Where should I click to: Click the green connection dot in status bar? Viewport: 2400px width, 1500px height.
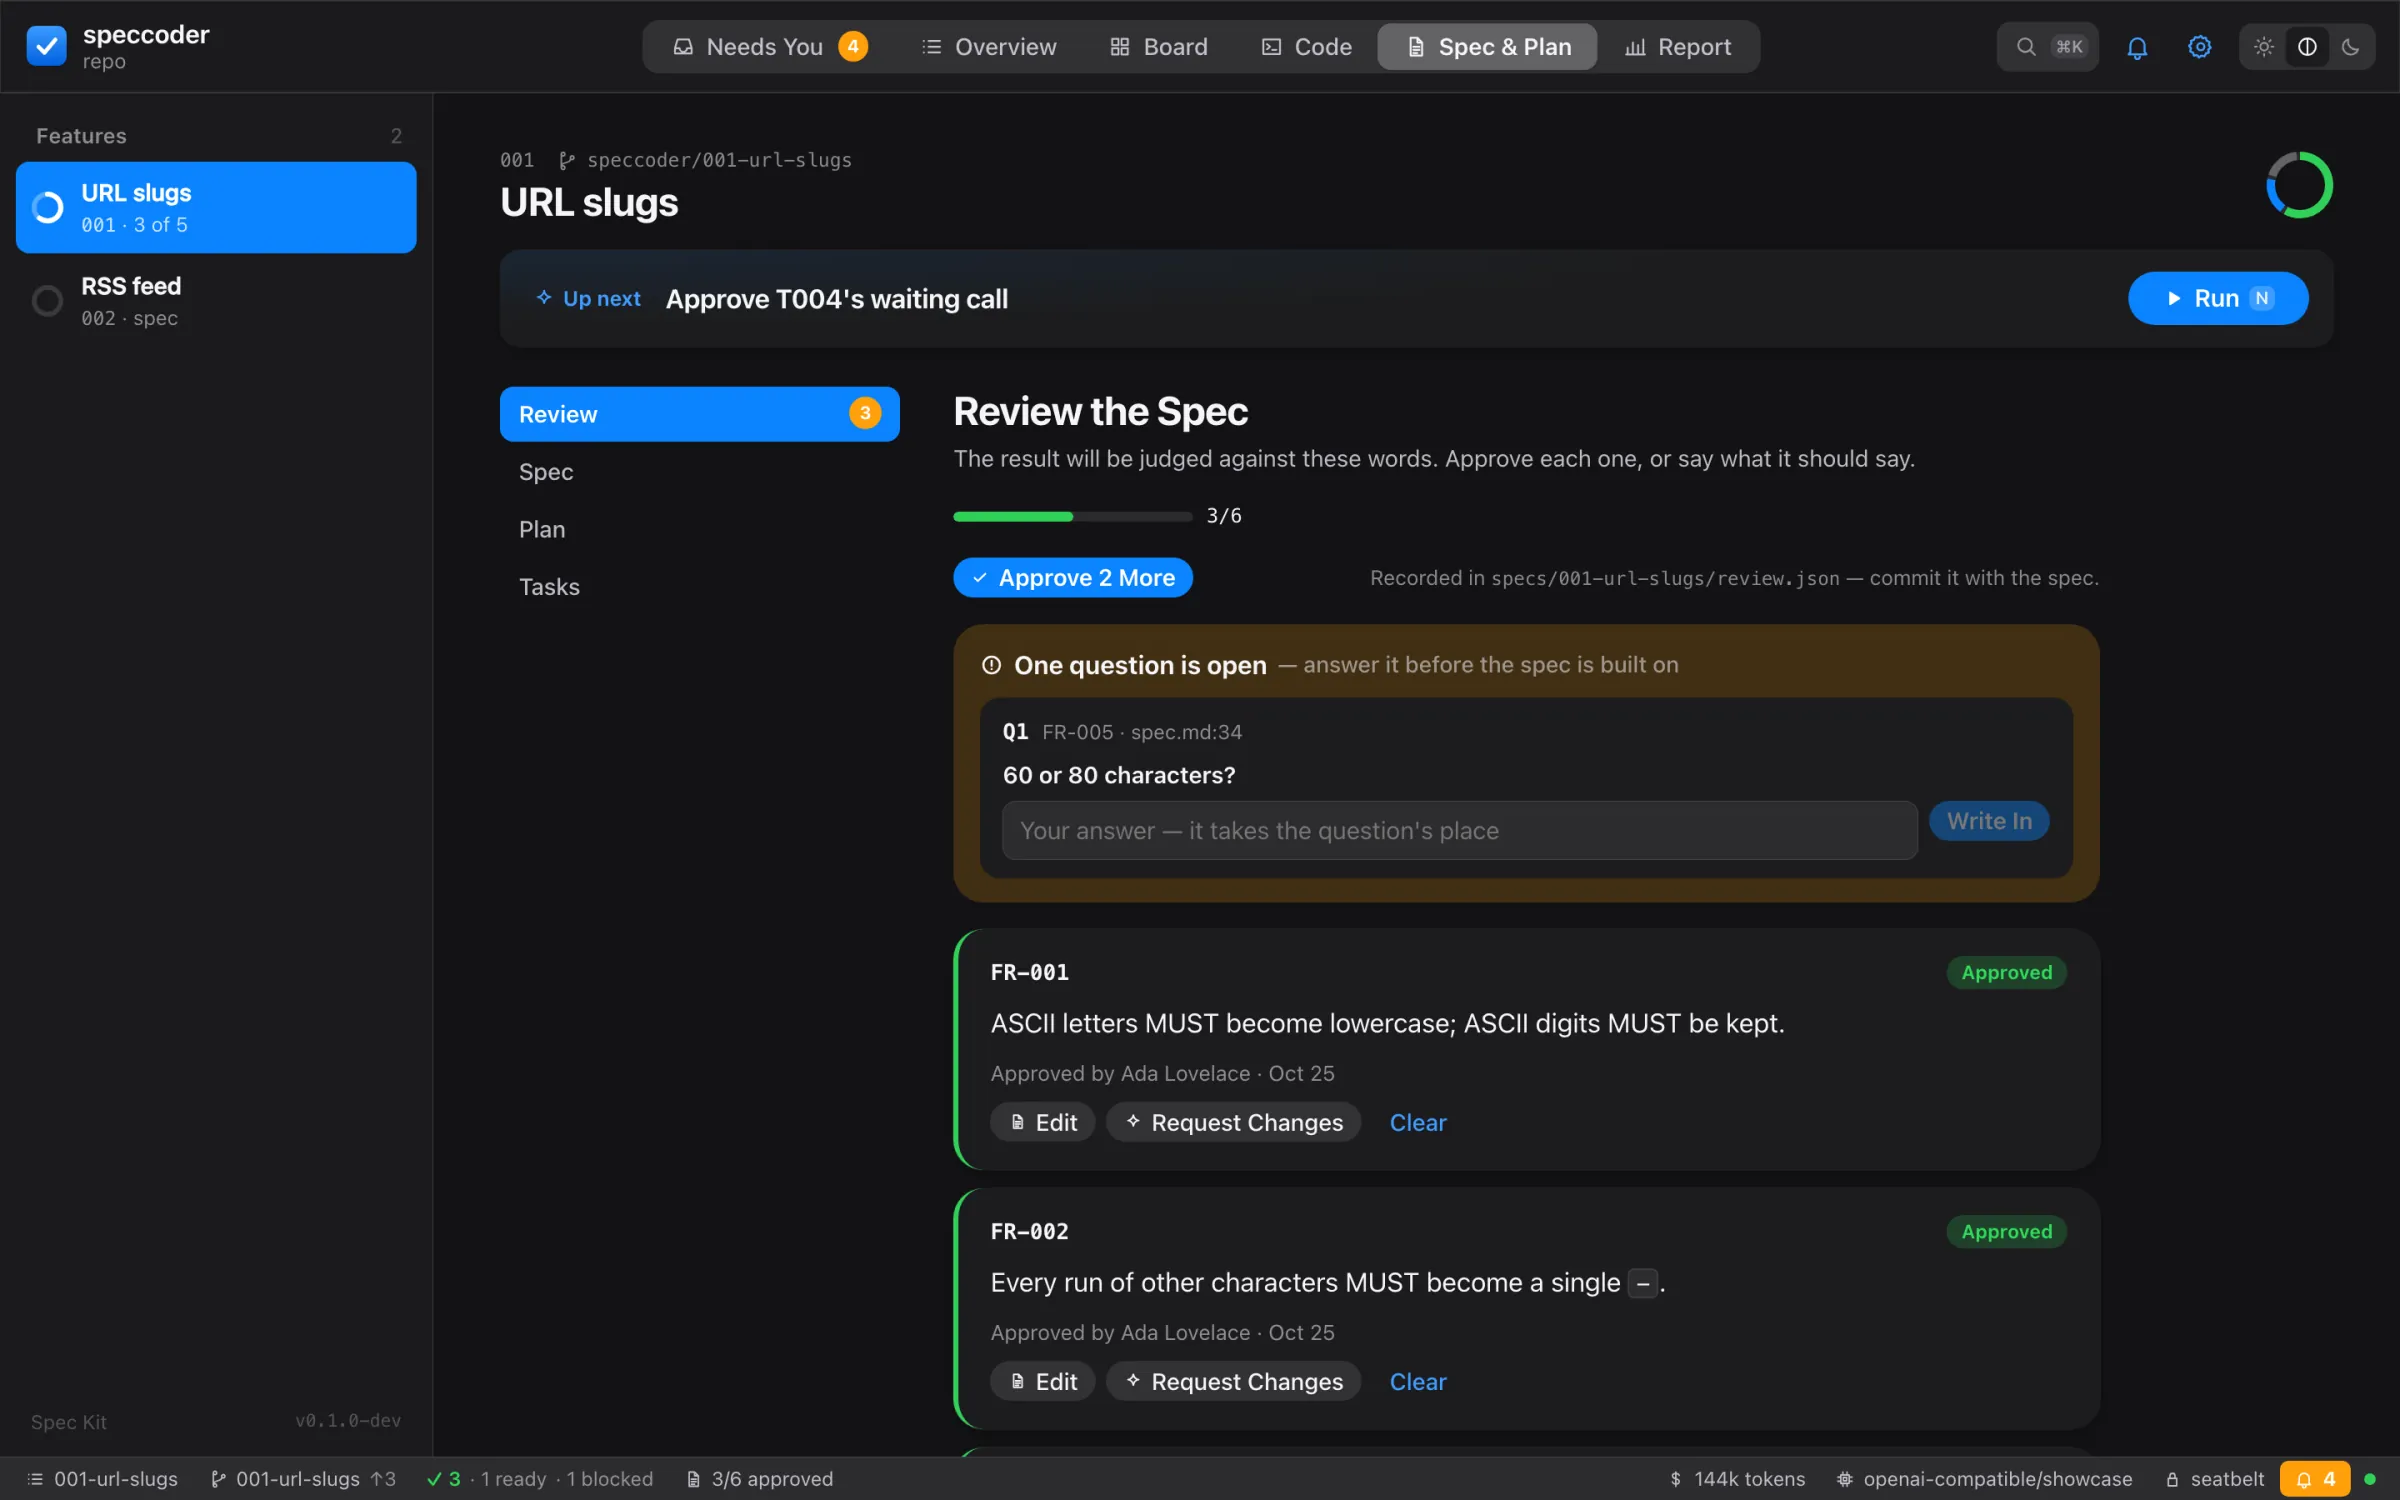[x=2369, y=1479]
